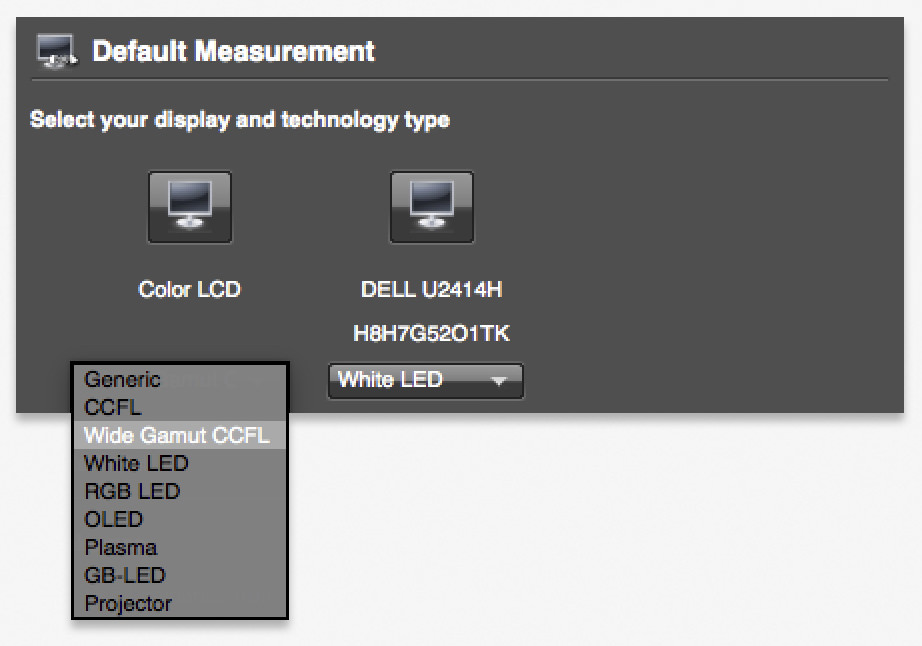The image size is (922, 646).
Task: Choose CCFL from the technology list
Action: (x=113, y=408)
